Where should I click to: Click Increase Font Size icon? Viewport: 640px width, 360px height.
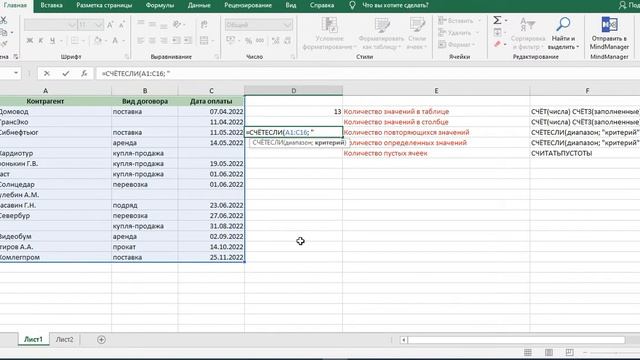click(x=110, y=25)
